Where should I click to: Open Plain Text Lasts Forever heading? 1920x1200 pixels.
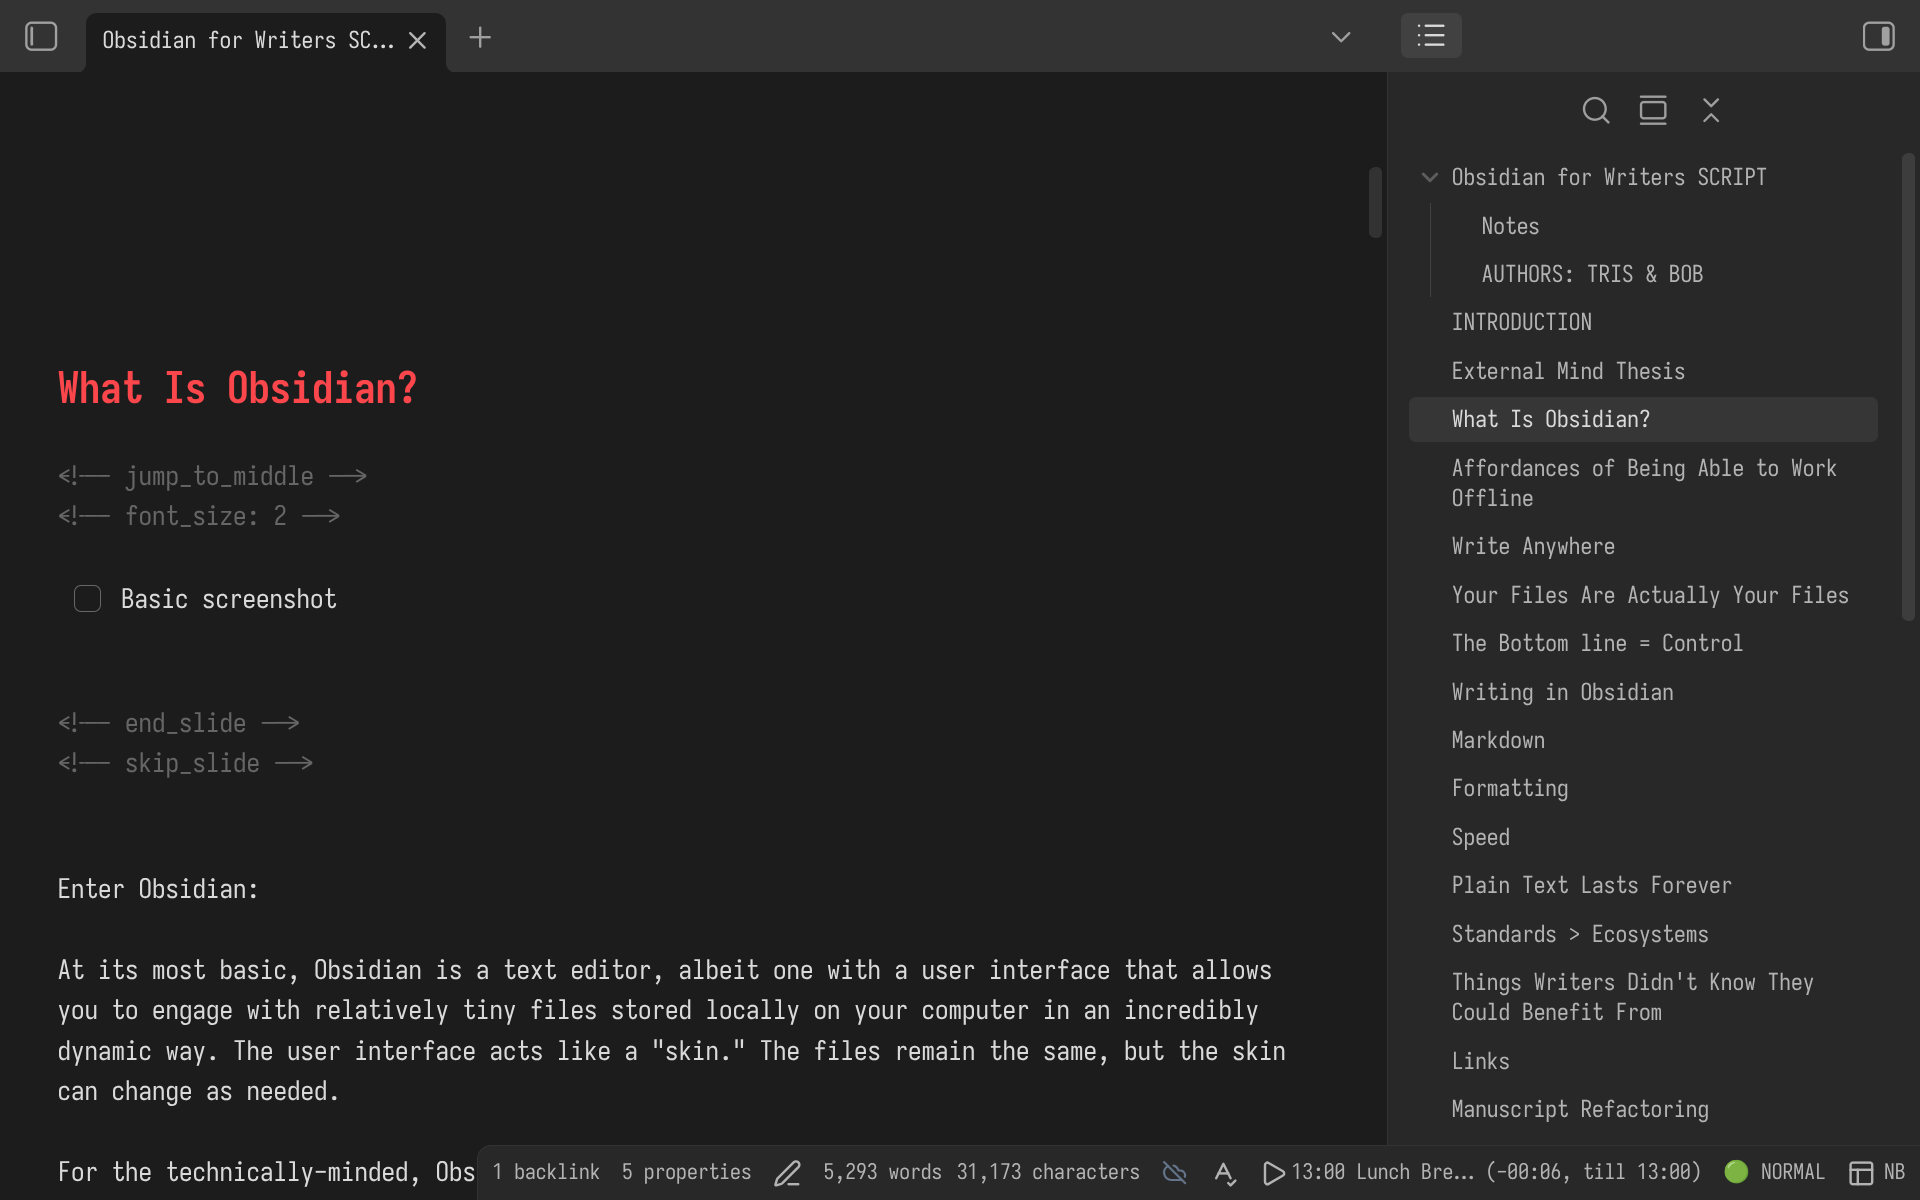[x=1591, y=885]
